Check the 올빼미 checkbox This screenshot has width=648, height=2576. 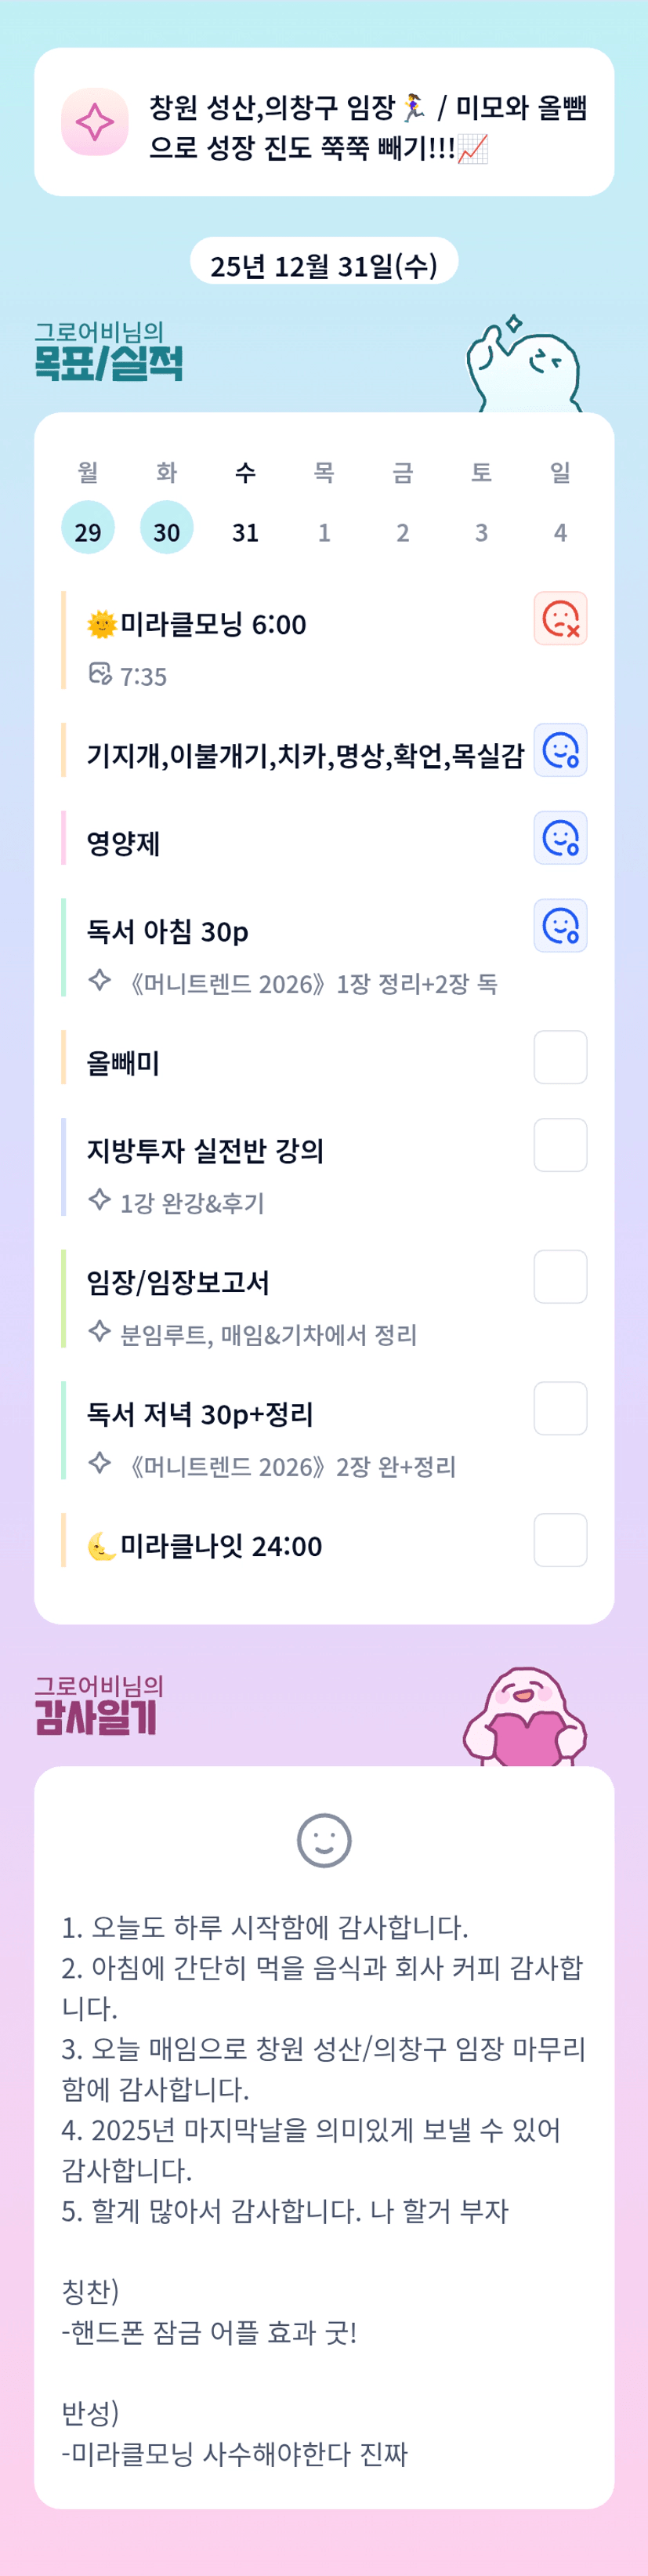click(560, 1058)
